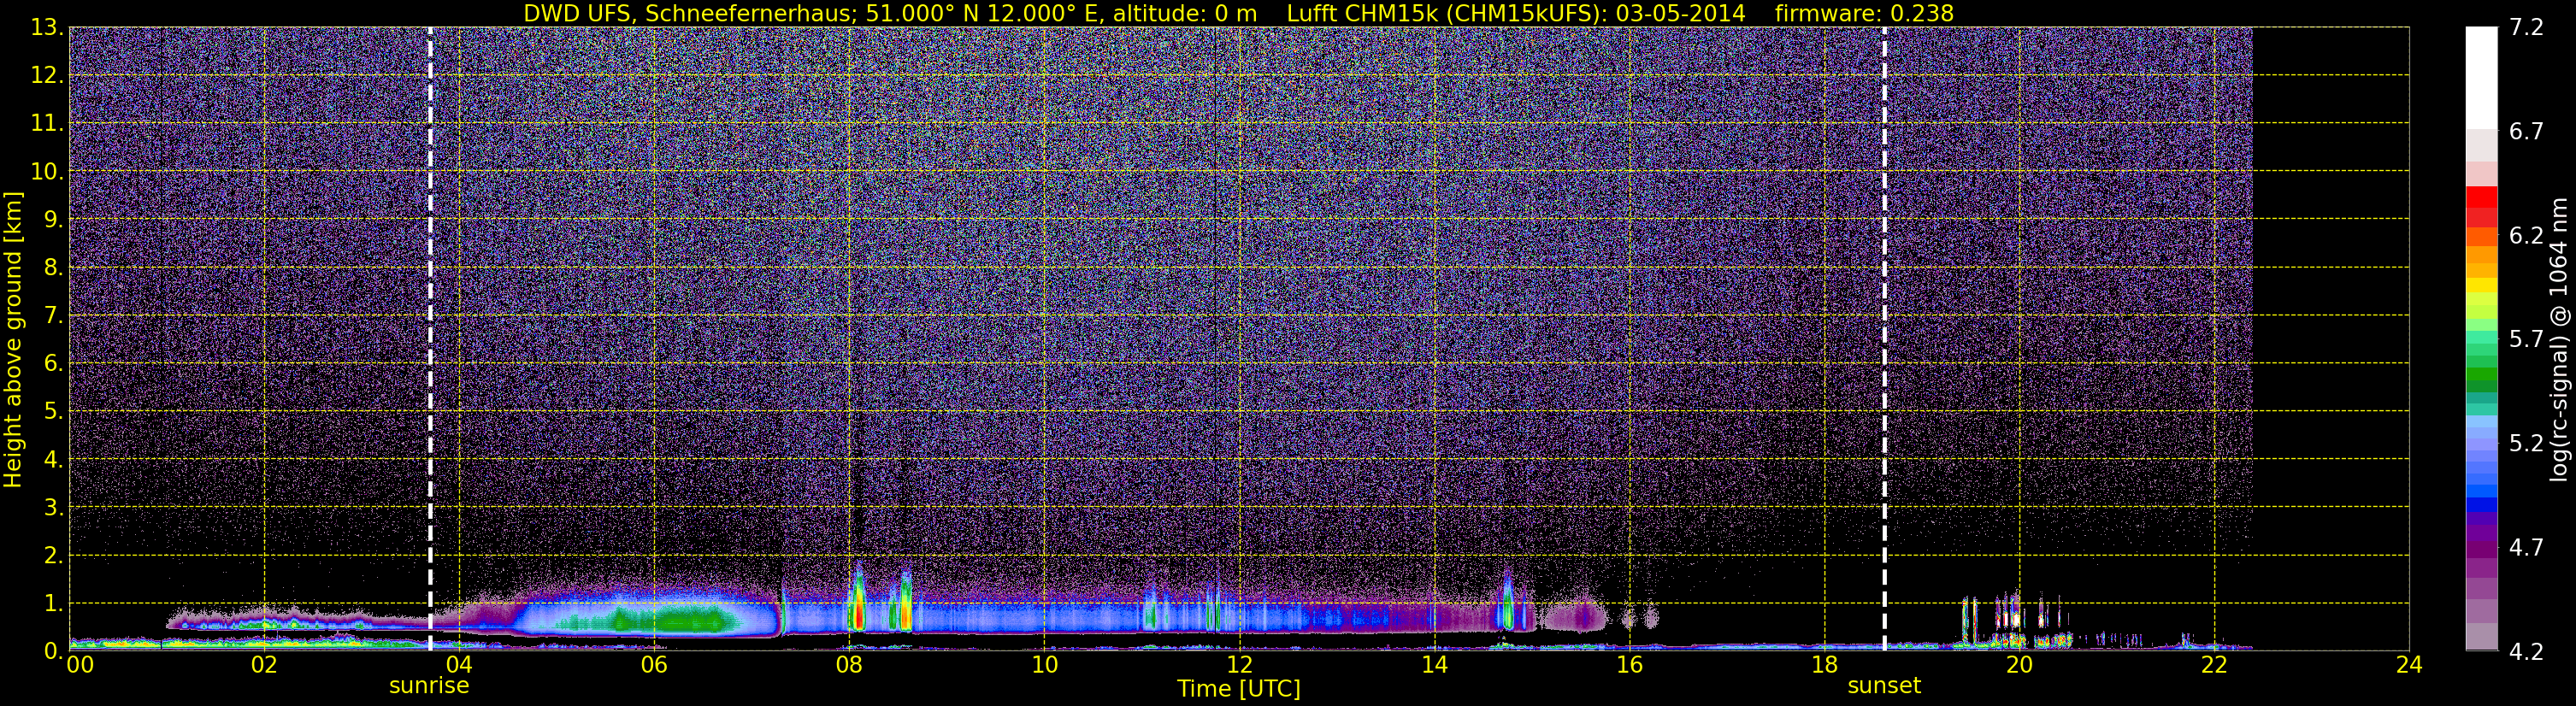Click the time axis tick label 22

pyautogui.click(x=2214, y=665)
